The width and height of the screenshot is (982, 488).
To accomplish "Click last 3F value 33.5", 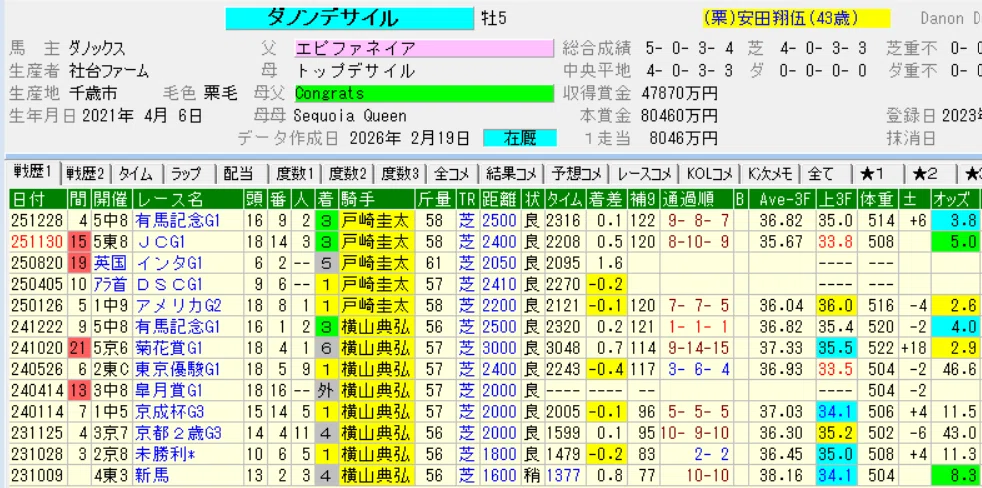I will point(838,370).
